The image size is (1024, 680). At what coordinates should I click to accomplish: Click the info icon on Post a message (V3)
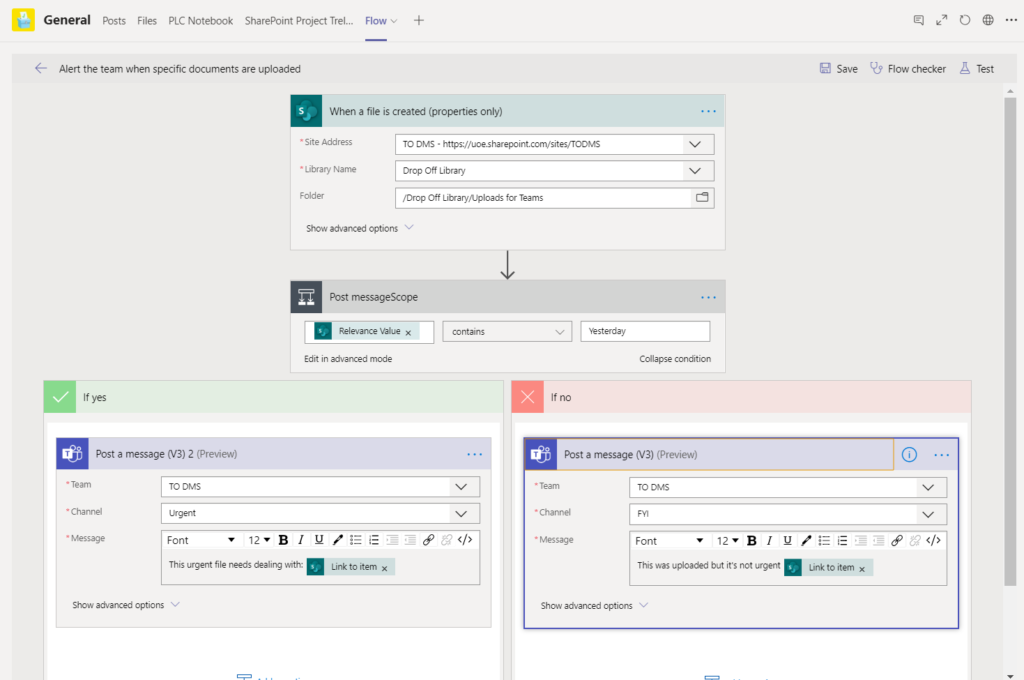coord(909,453)
